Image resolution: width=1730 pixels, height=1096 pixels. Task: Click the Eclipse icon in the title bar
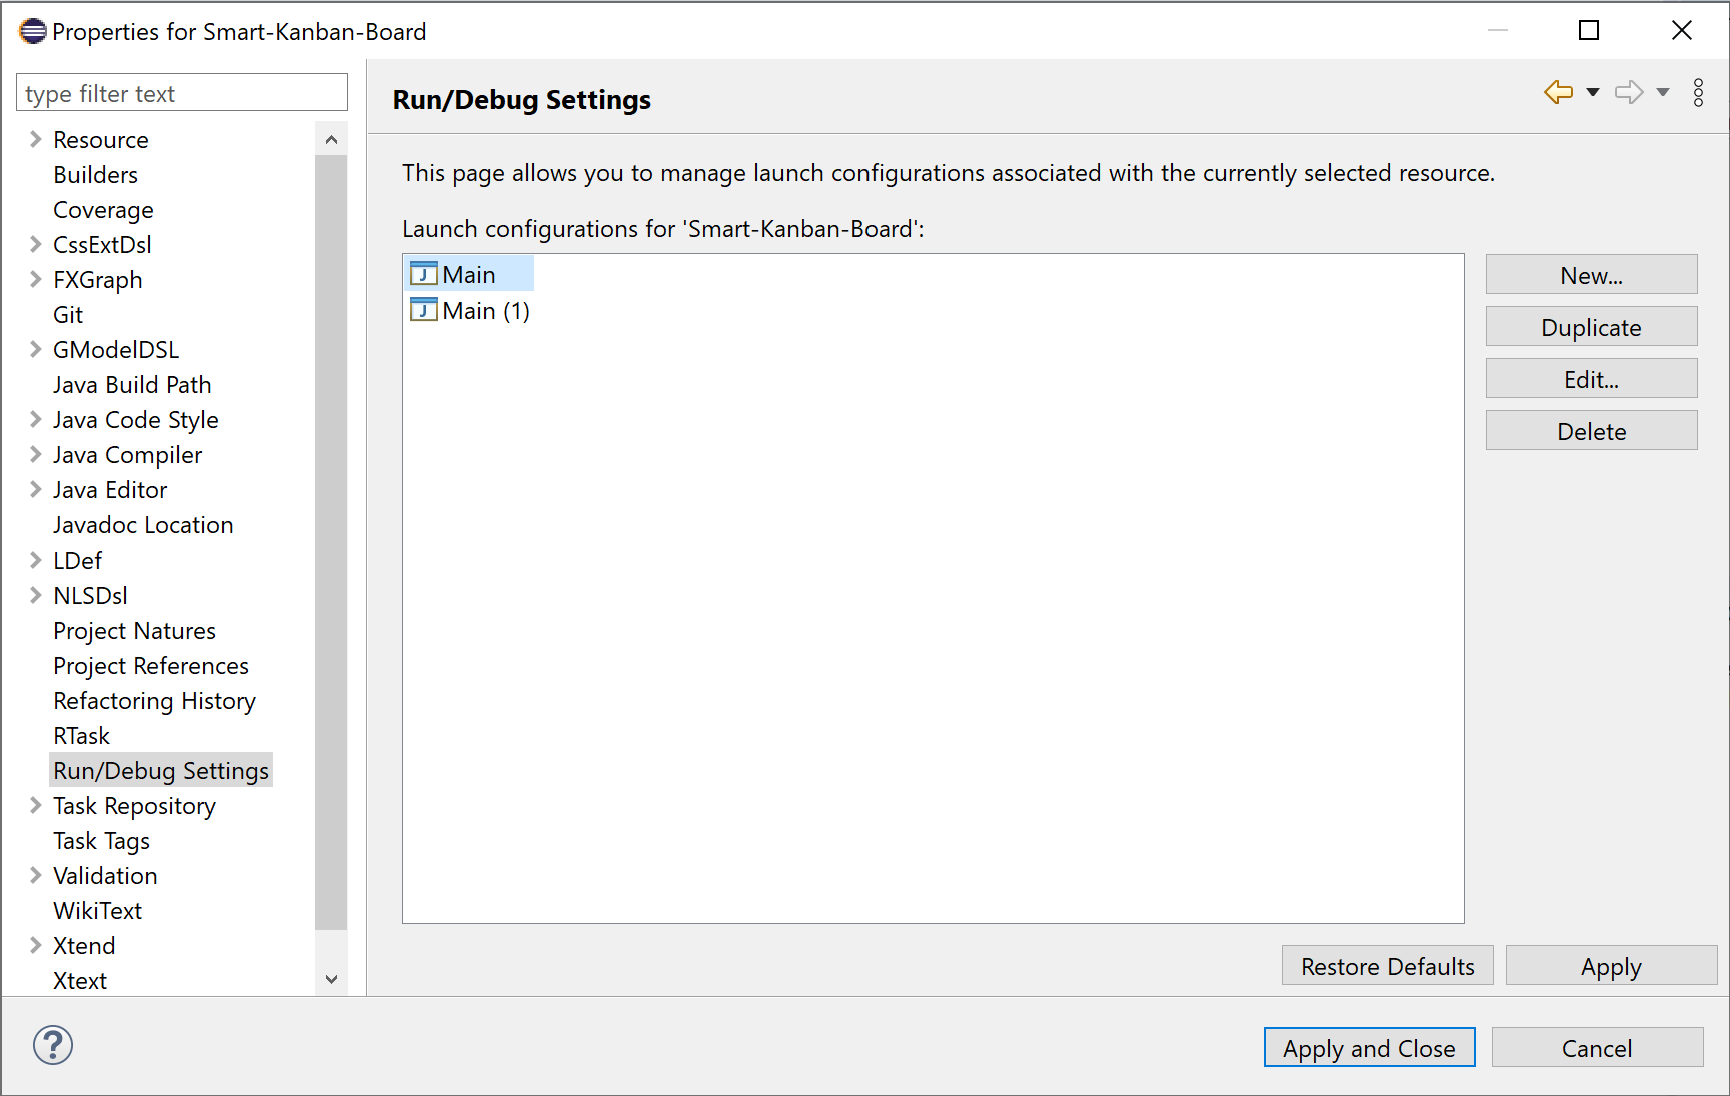[x=33, y=31]
